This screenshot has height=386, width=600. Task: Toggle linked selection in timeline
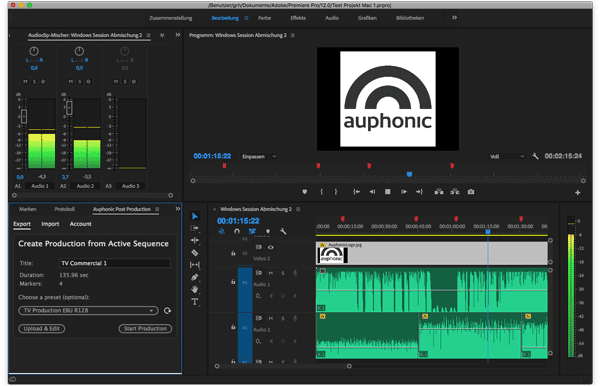tap(252, 231)
